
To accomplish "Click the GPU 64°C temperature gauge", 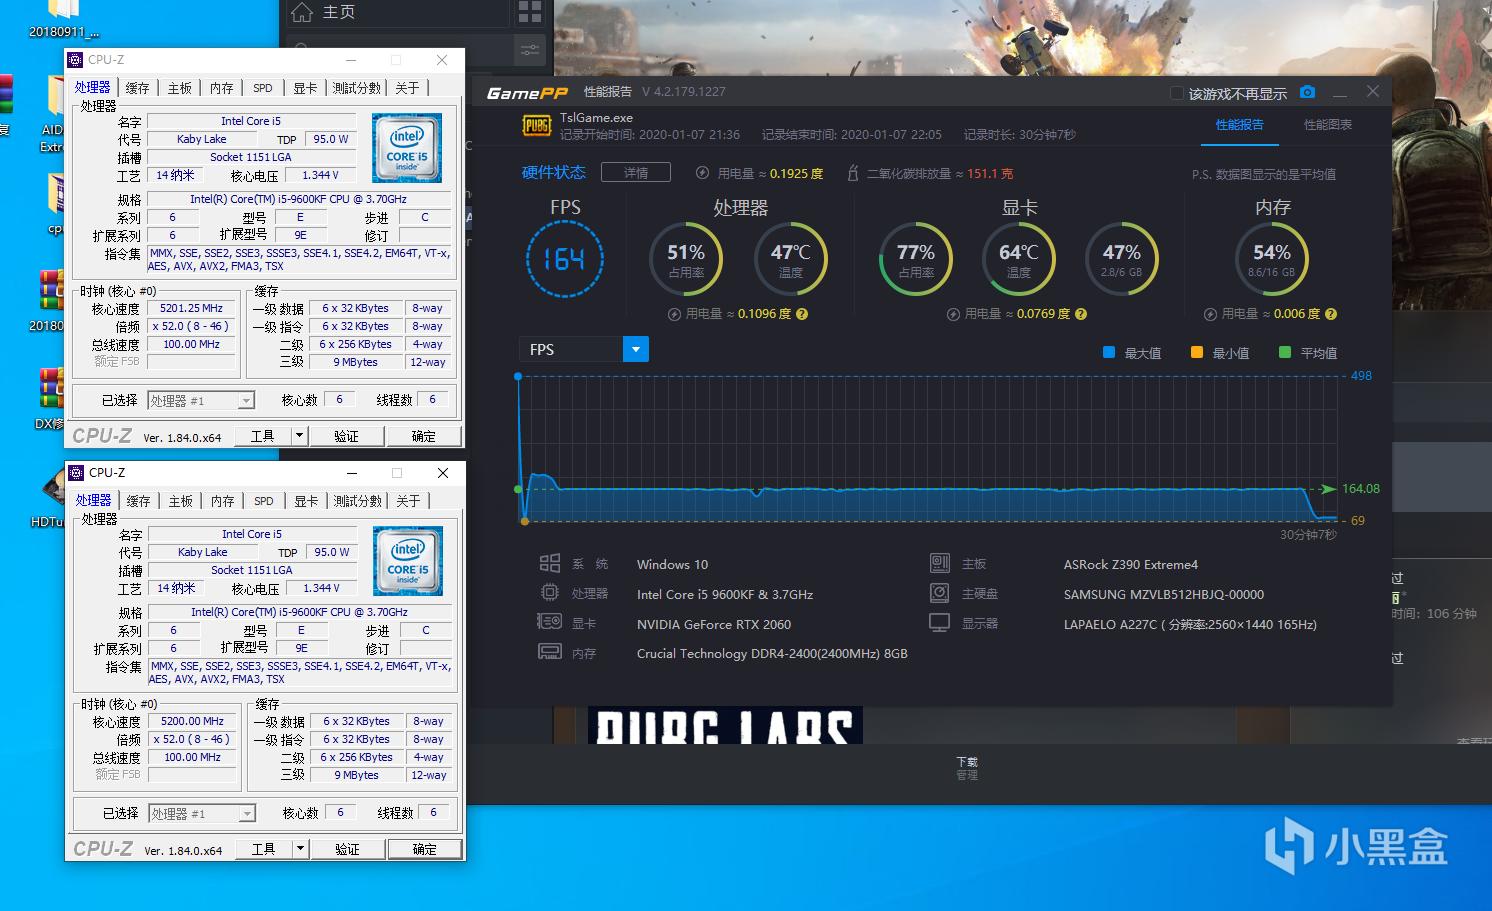I will point(1019,259).
